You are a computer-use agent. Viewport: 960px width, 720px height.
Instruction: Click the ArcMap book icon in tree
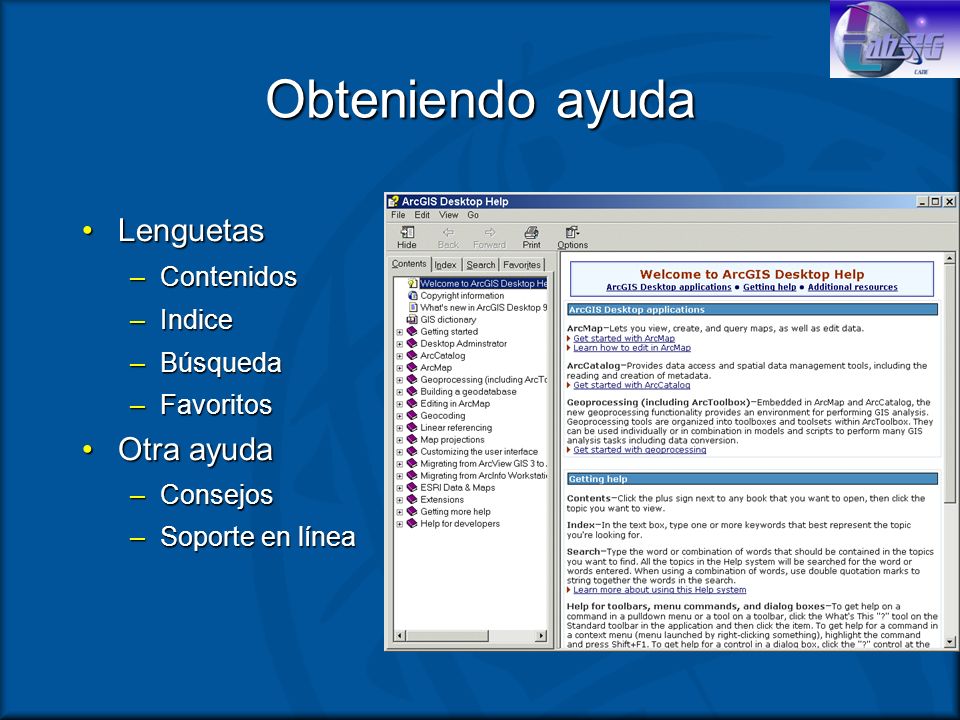coord(412,368)
